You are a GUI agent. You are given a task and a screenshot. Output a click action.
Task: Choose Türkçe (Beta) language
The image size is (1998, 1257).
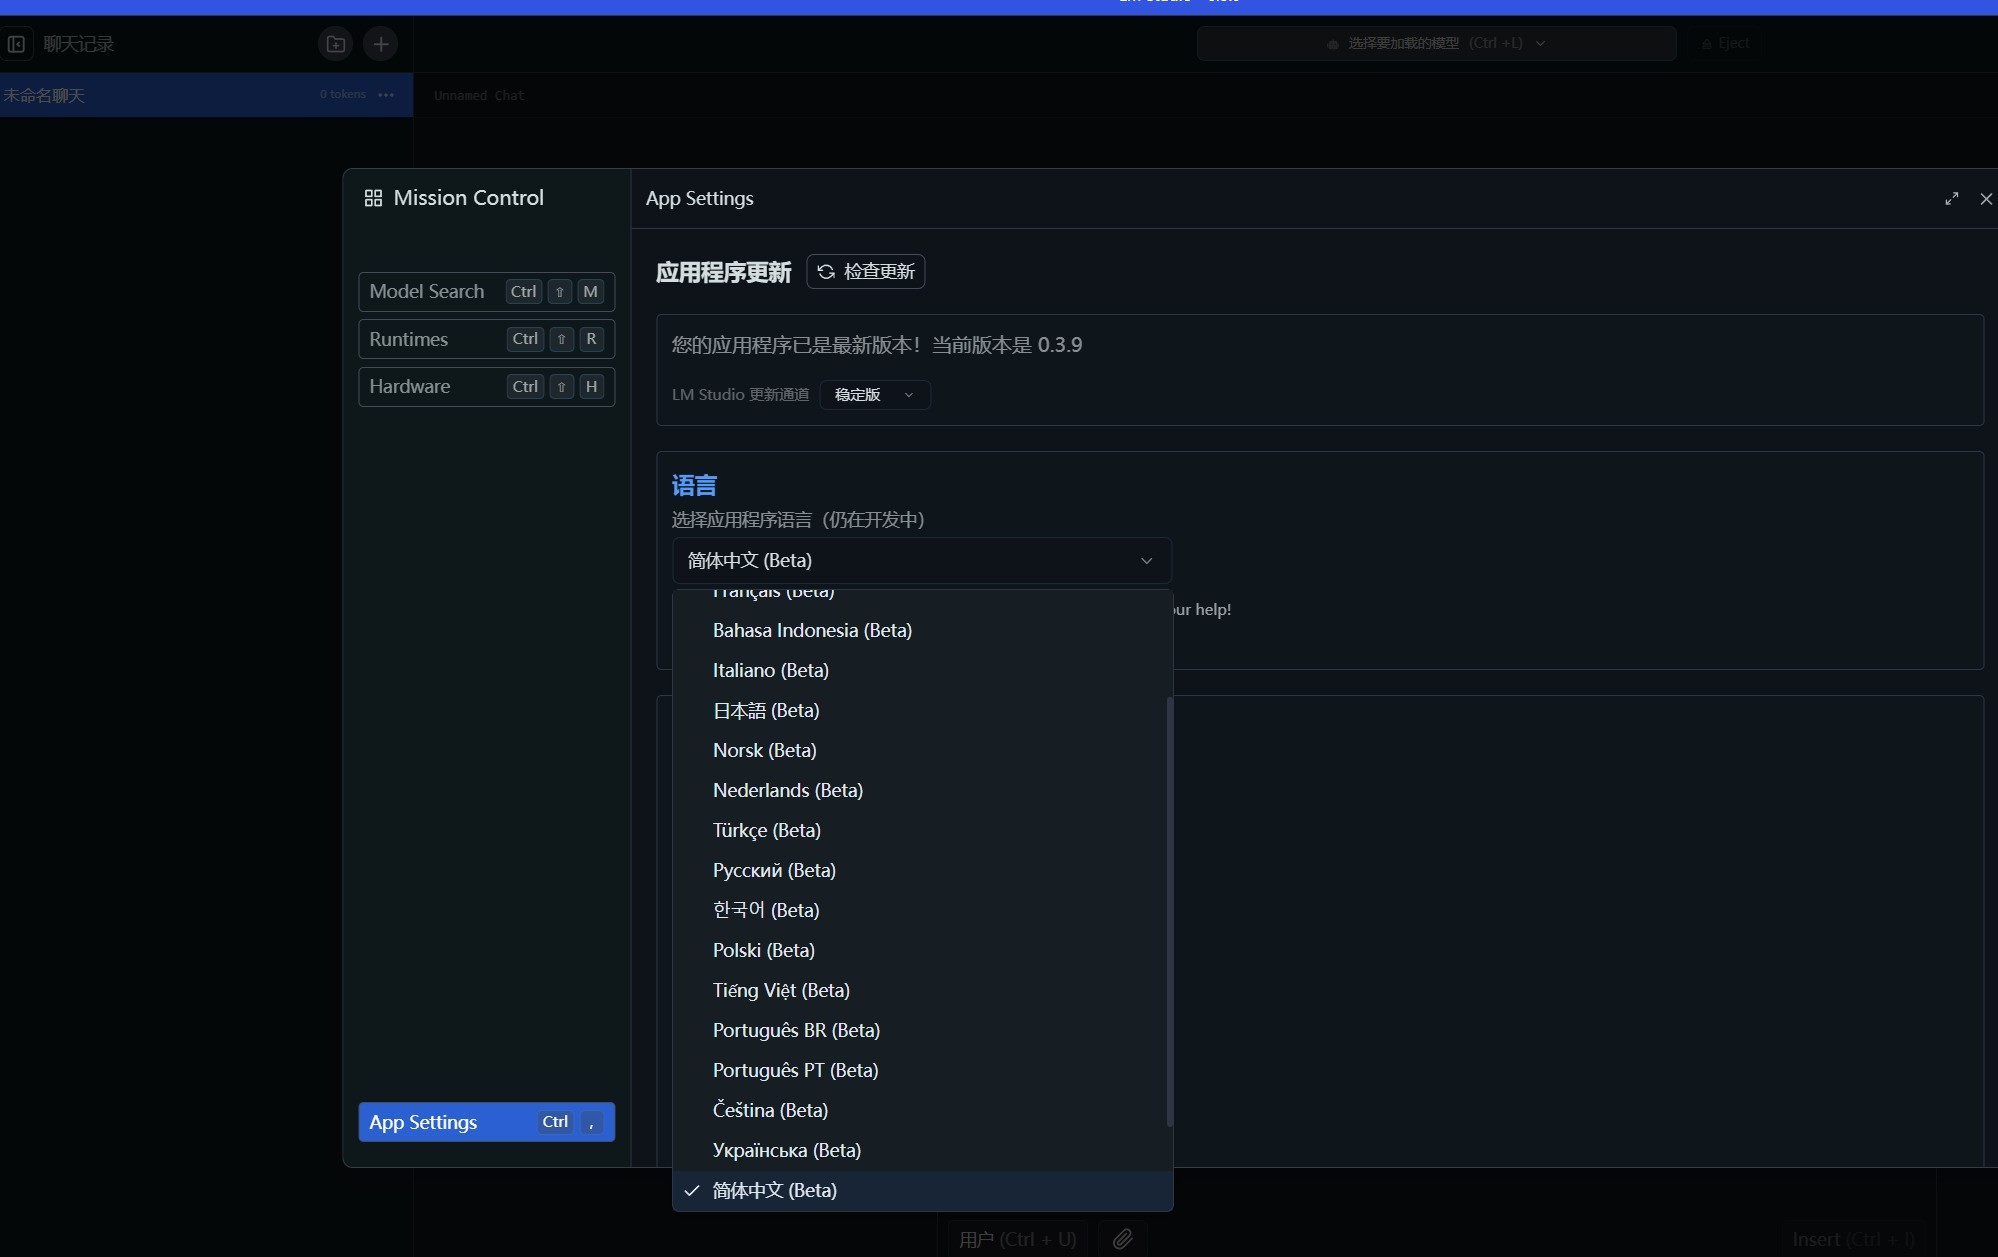click(920, 830)
